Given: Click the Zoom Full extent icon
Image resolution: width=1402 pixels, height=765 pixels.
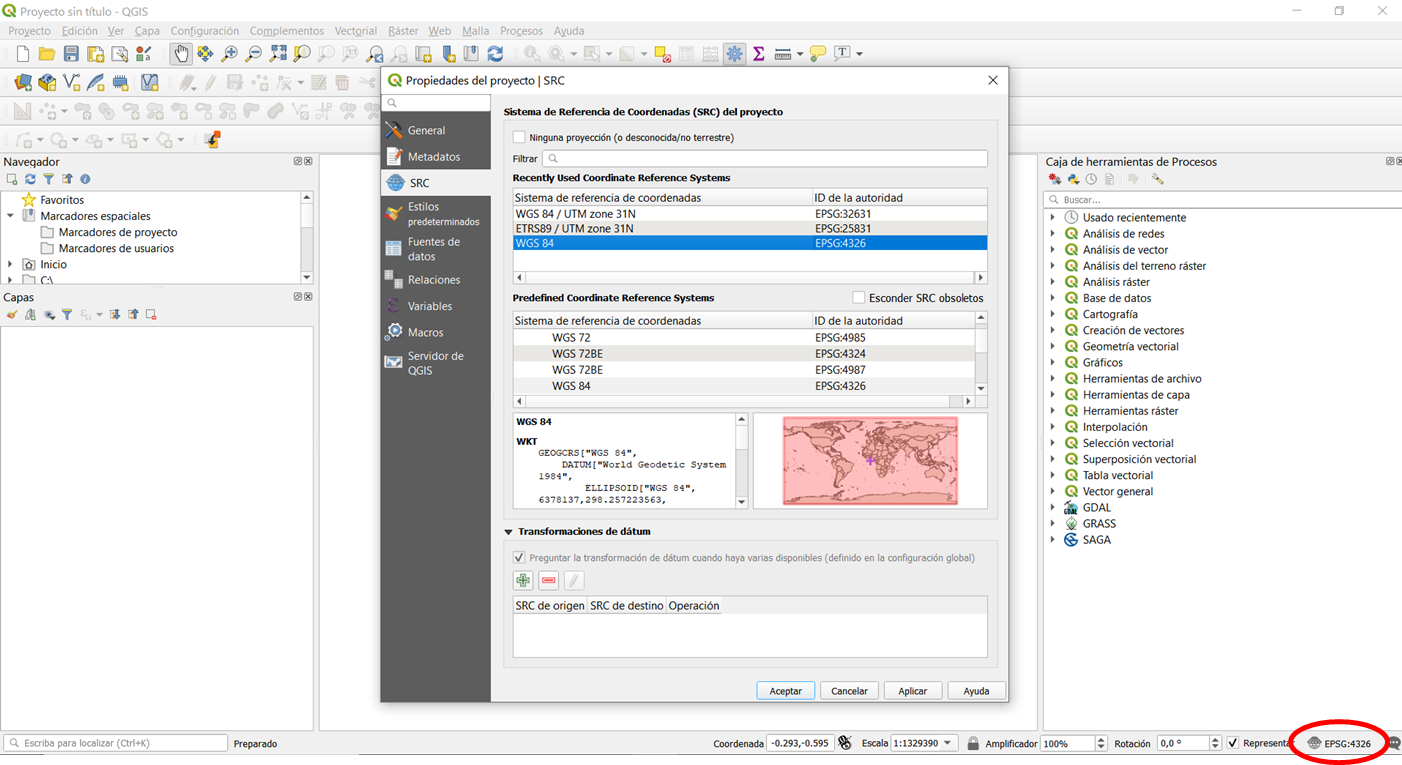Looking at the screenshot, I should tap(278, 54).
